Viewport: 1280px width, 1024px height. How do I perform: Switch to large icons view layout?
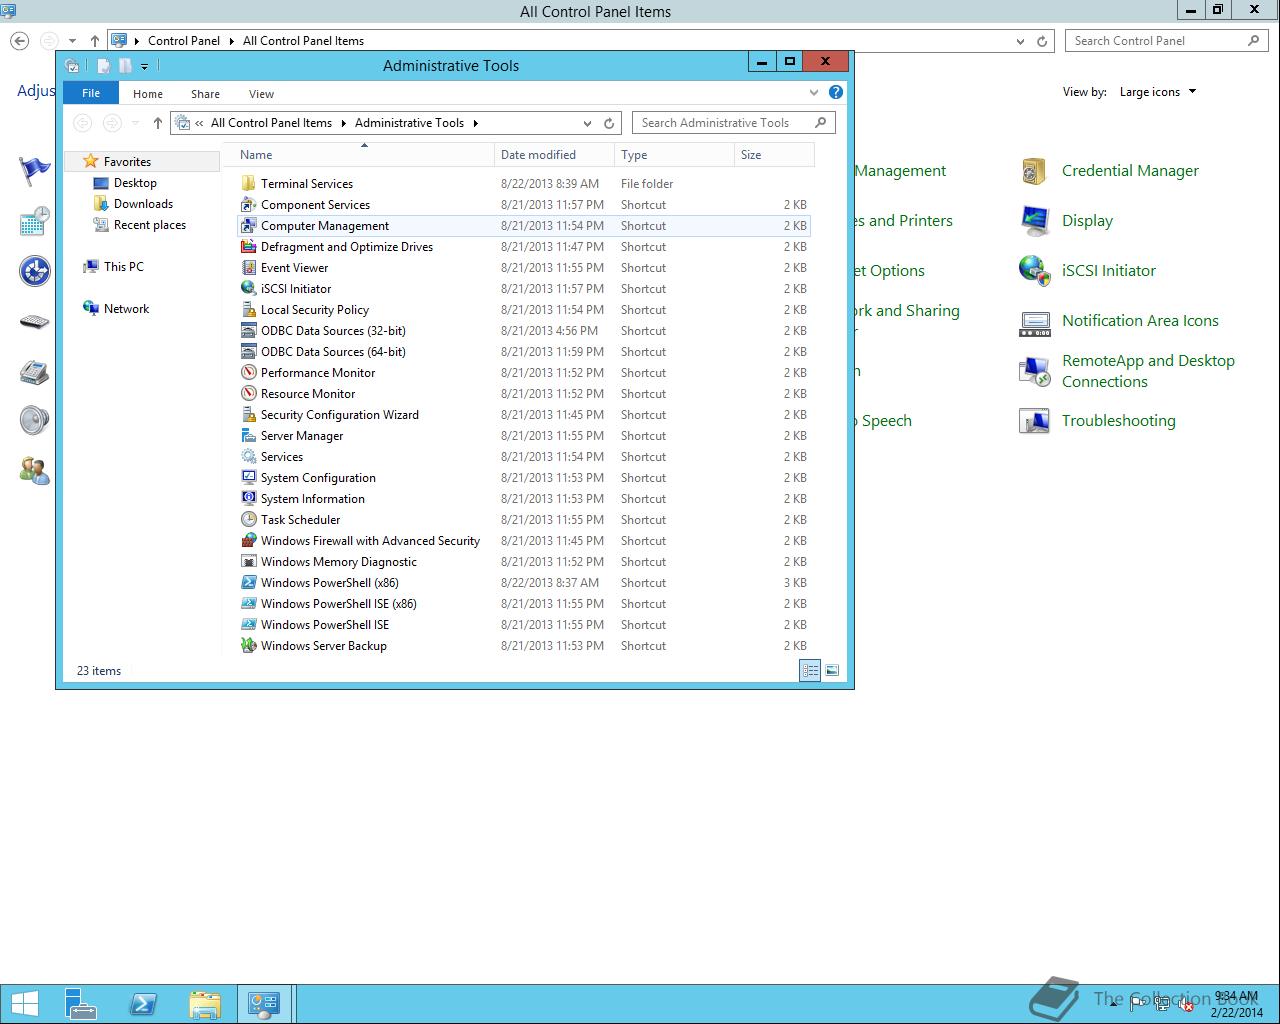click(832, 671)
